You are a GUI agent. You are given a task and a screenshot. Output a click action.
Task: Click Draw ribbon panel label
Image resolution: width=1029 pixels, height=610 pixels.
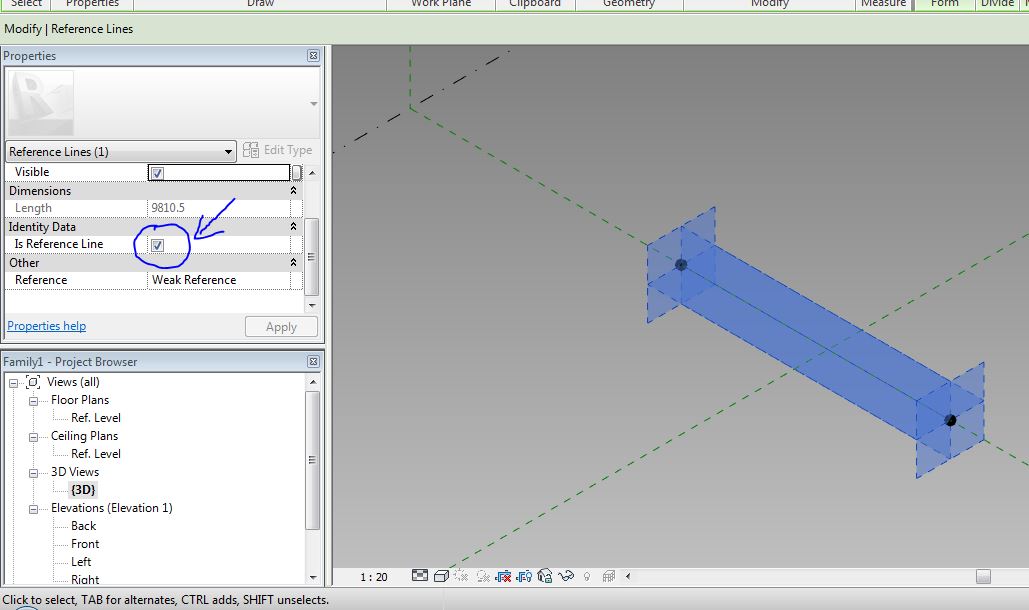[261, 3]
